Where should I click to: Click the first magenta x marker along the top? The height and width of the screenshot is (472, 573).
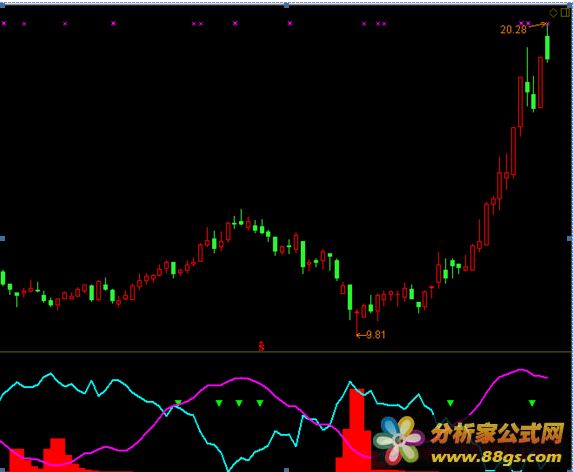[x=4, y=24]
